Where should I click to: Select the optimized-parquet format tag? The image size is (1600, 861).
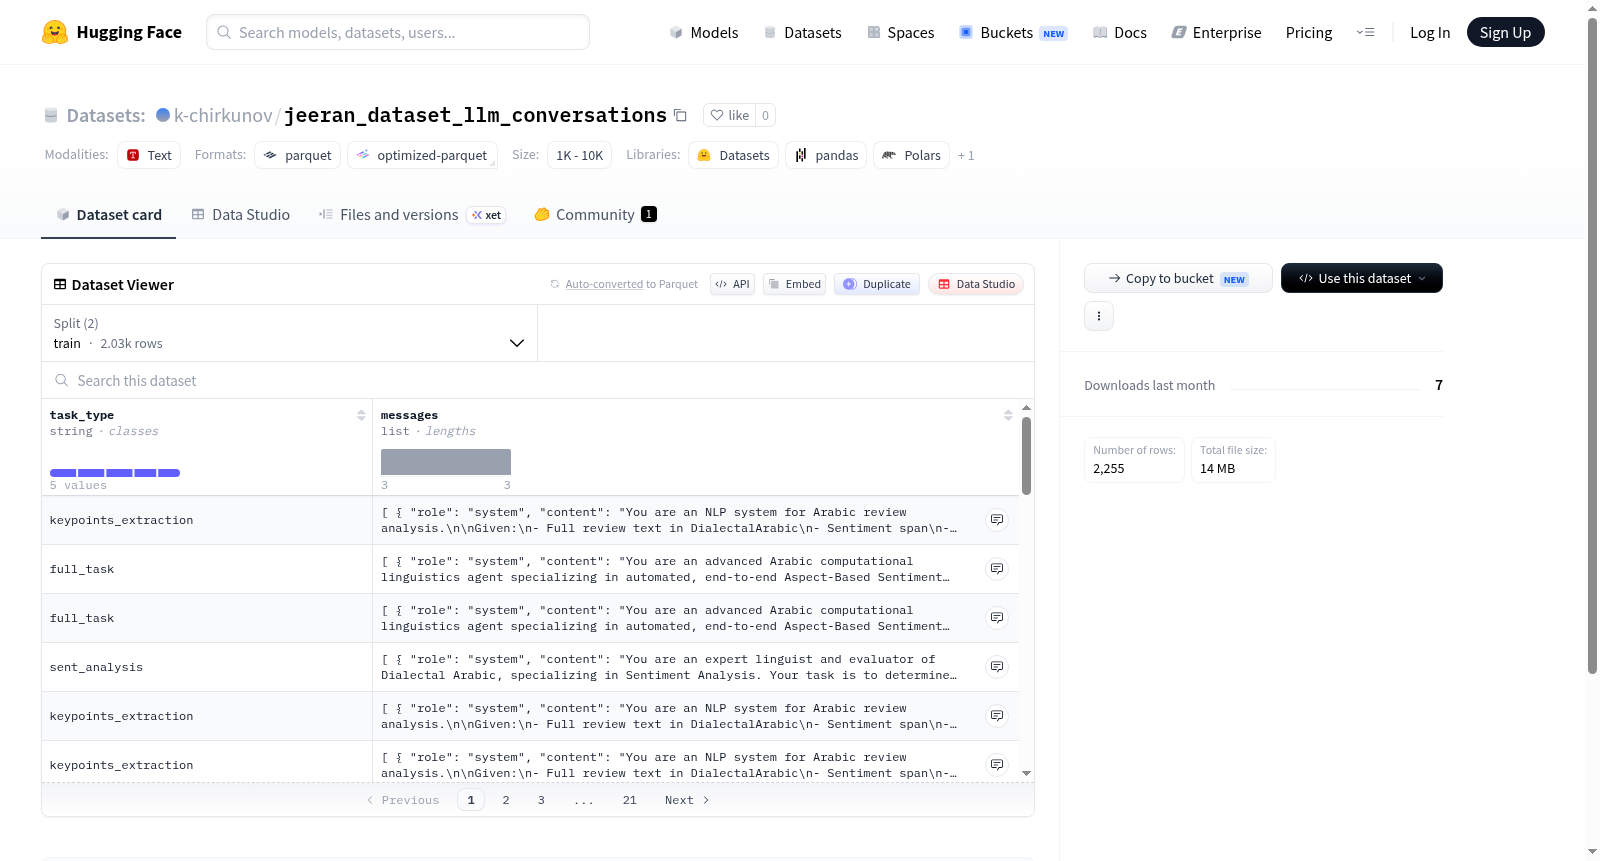[422, 155]
